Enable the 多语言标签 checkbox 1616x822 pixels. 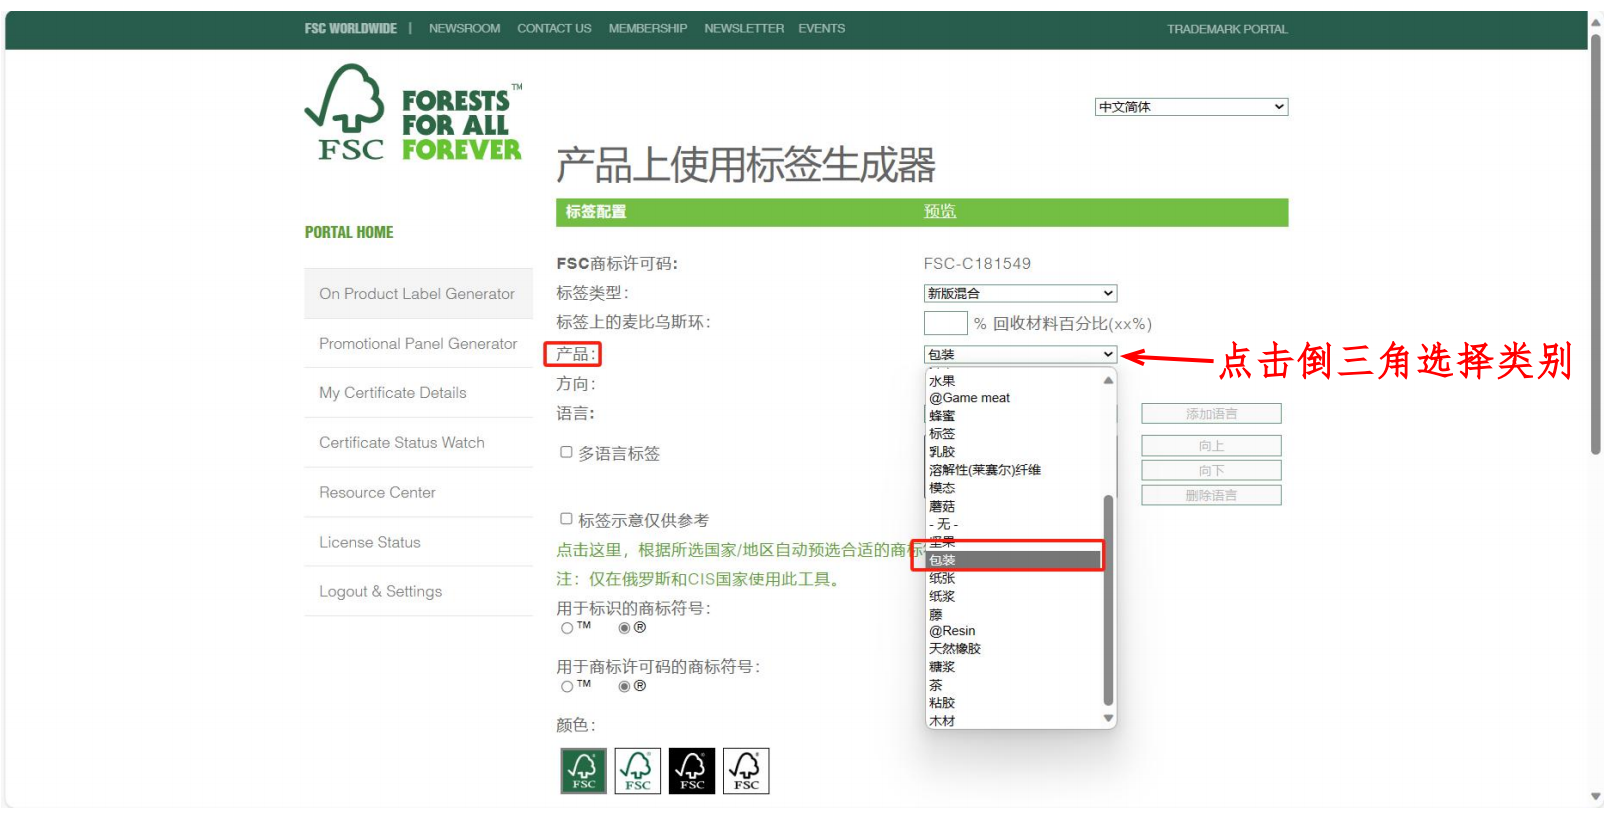(566, 452)
